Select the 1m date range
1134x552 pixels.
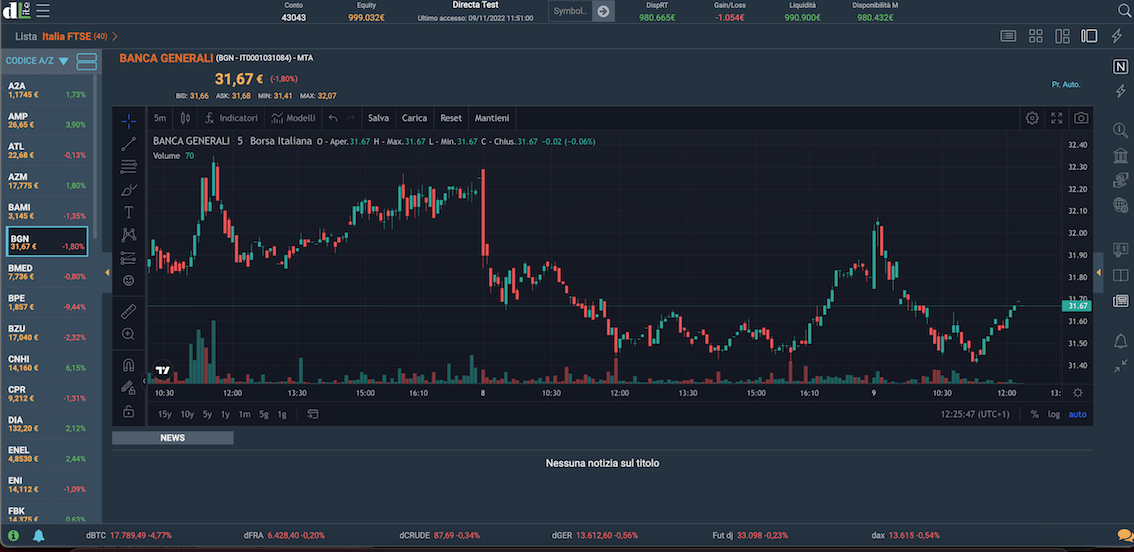point(244,415)
